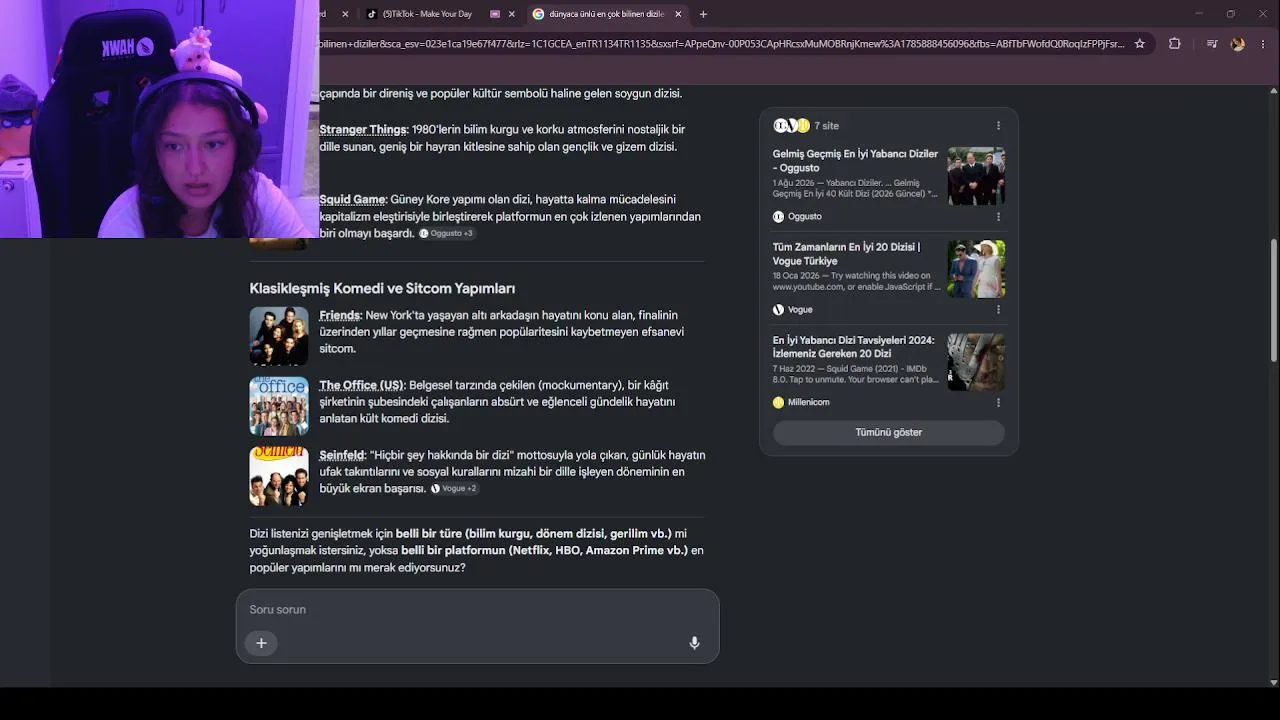Screen dimensions: 1280x720
Task: Open a new browser tab
Action: [703, 14]
